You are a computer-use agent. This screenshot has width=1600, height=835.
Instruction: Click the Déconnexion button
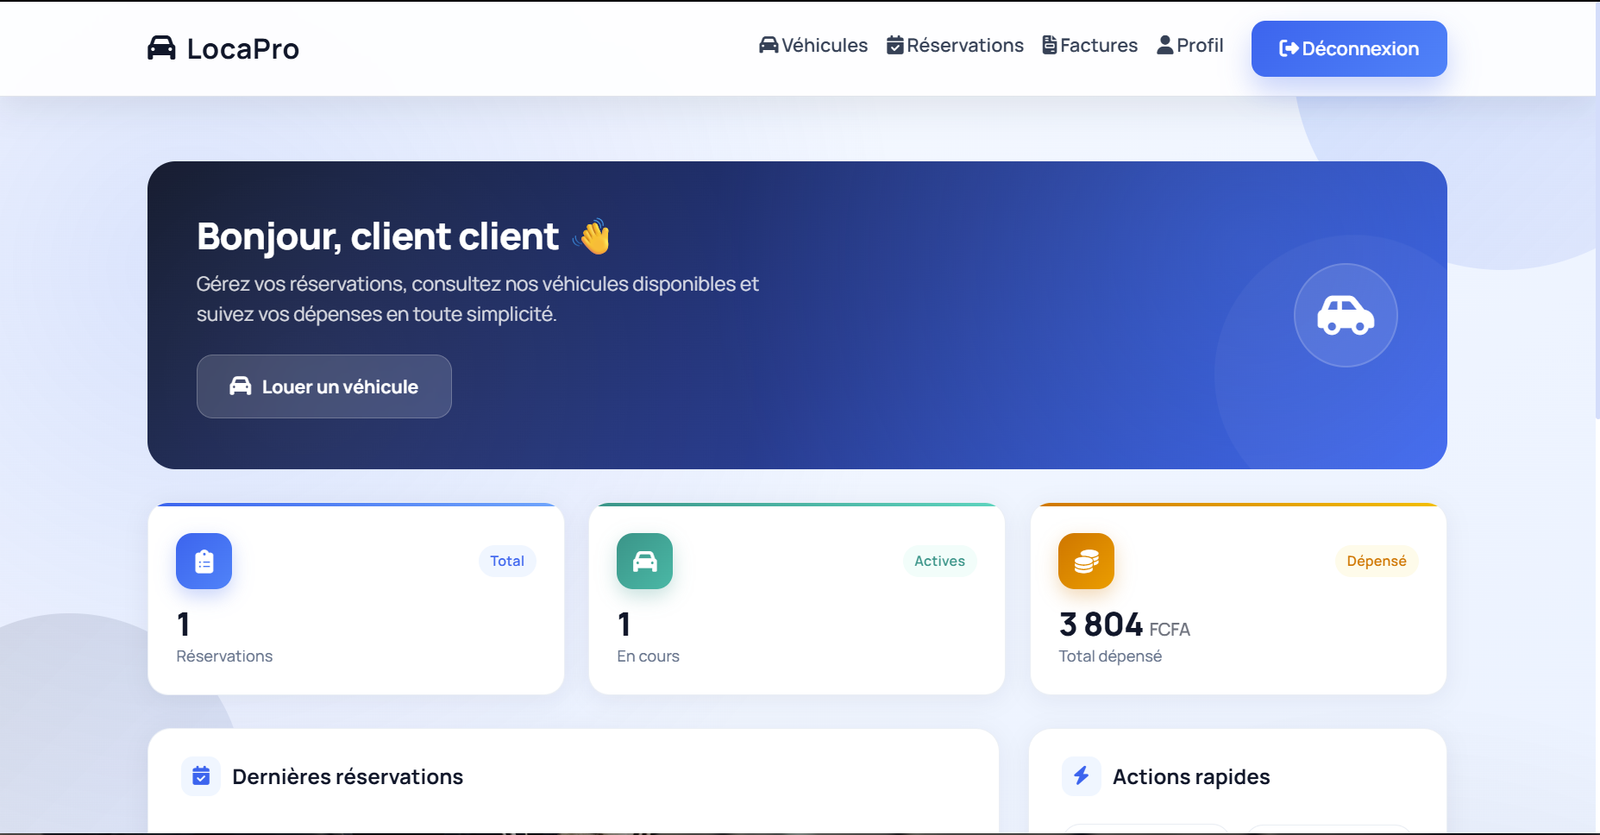[x=1349, y=48]
